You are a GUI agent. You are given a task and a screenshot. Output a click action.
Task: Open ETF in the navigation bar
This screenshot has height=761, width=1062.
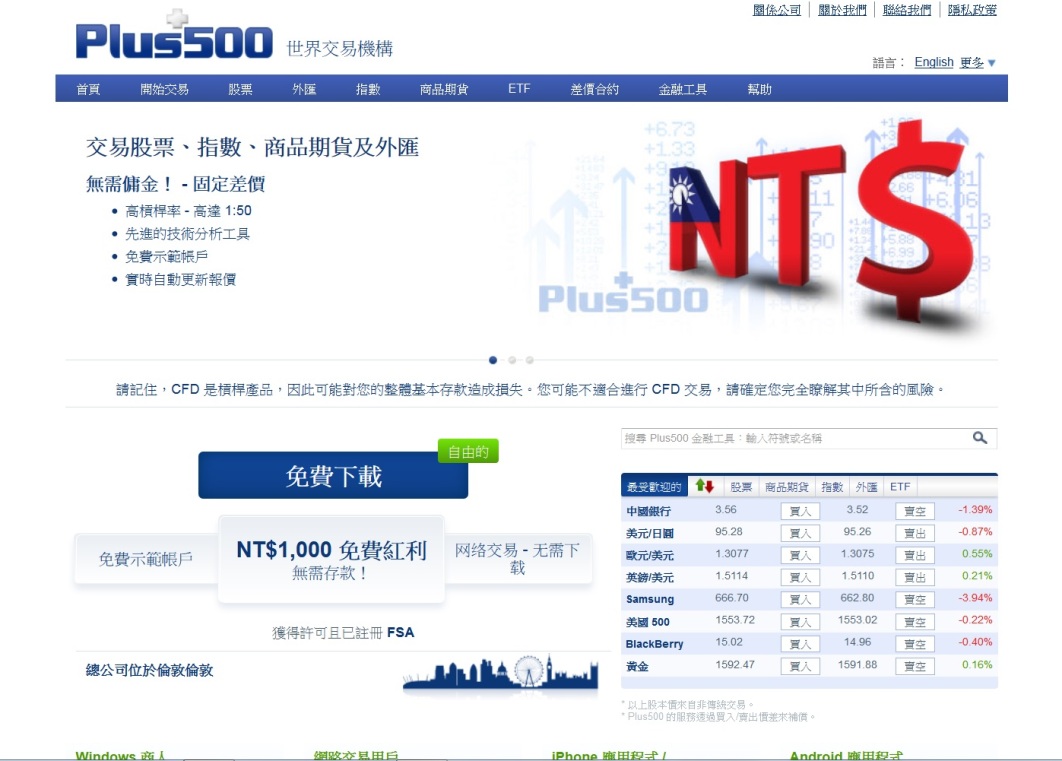[x=519, y=89]
